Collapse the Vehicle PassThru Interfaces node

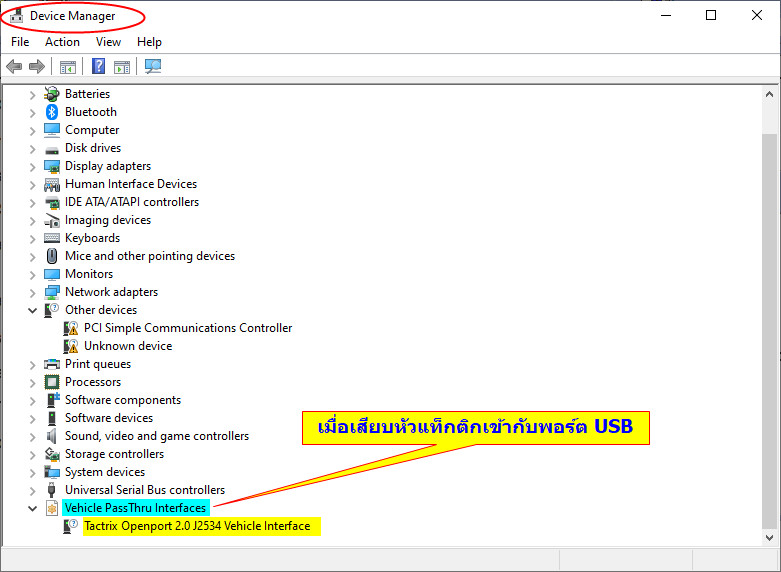(x=33, y=508)
